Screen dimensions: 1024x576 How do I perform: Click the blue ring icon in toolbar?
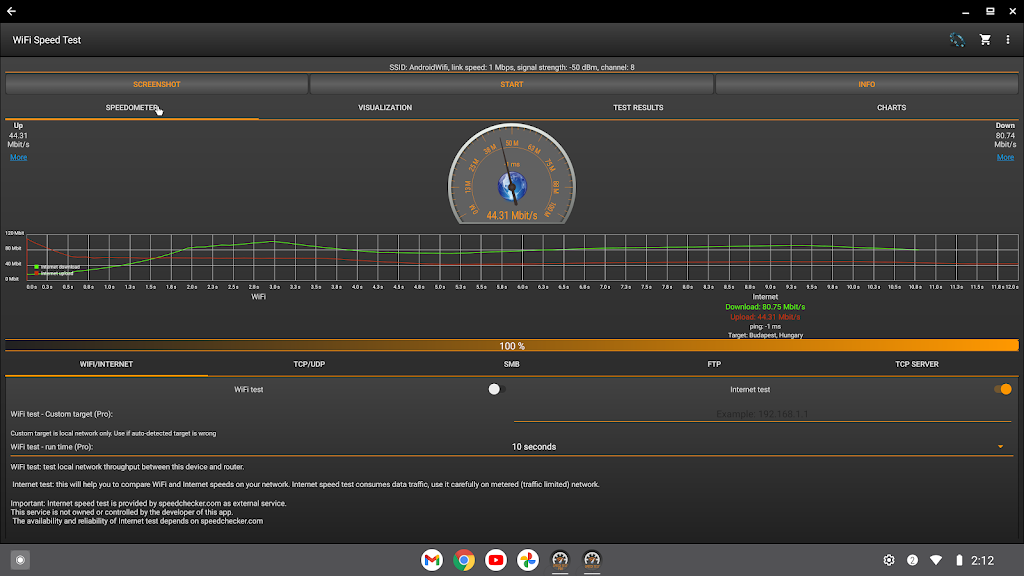(957, 40)
